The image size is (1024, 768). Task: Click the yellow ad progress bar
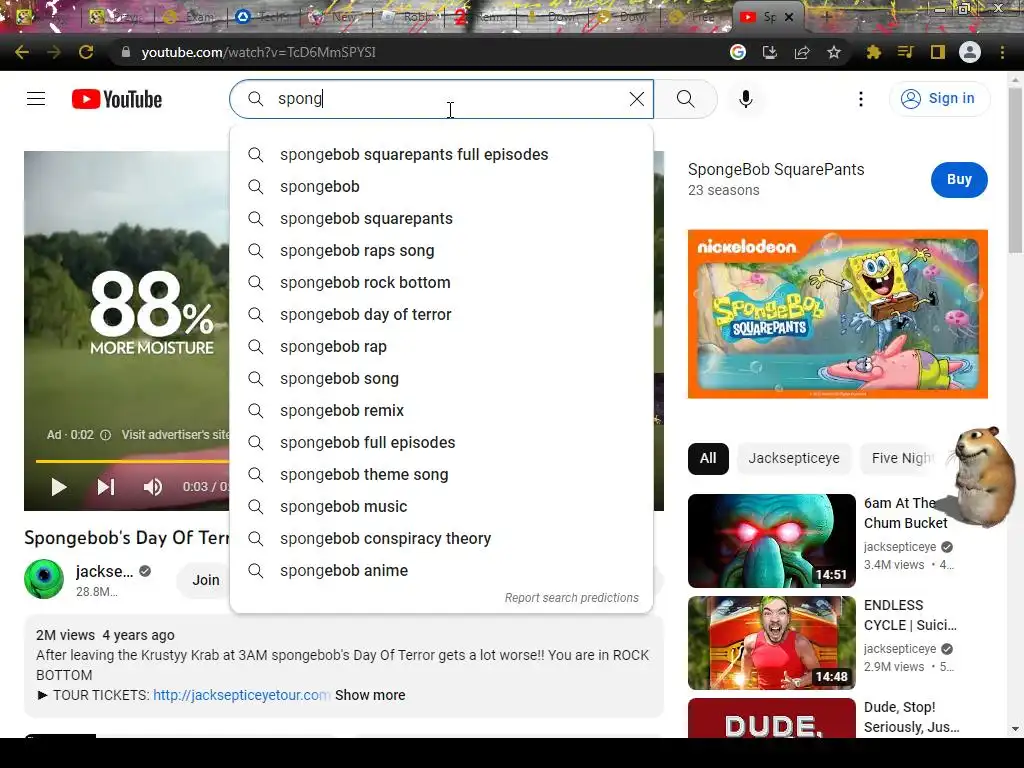(x=133, y=461)
